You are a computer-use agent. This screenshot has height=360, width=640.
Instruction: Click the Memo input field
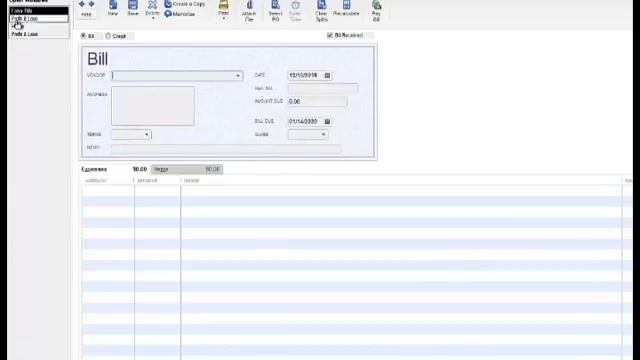tap(226, 149)
